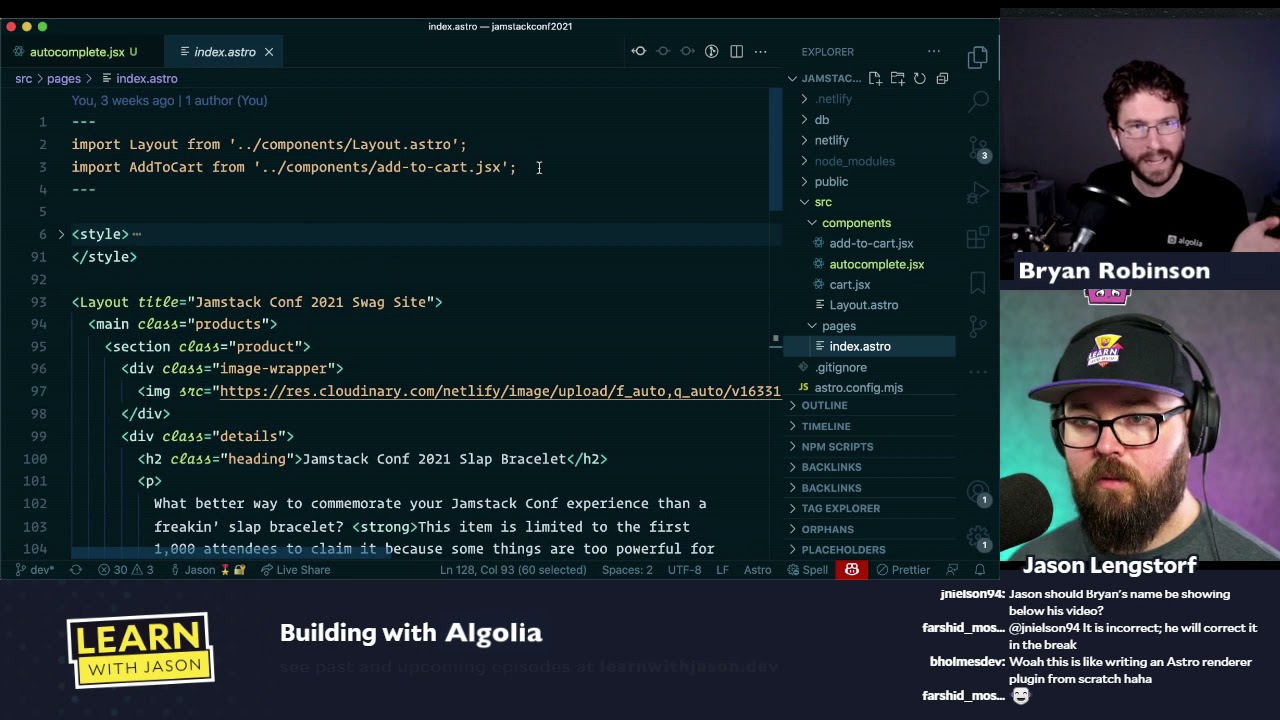Expand the node_modules folder
Image resolution: width=1280 pixels, height=720 pixels.
click(855, 161)
